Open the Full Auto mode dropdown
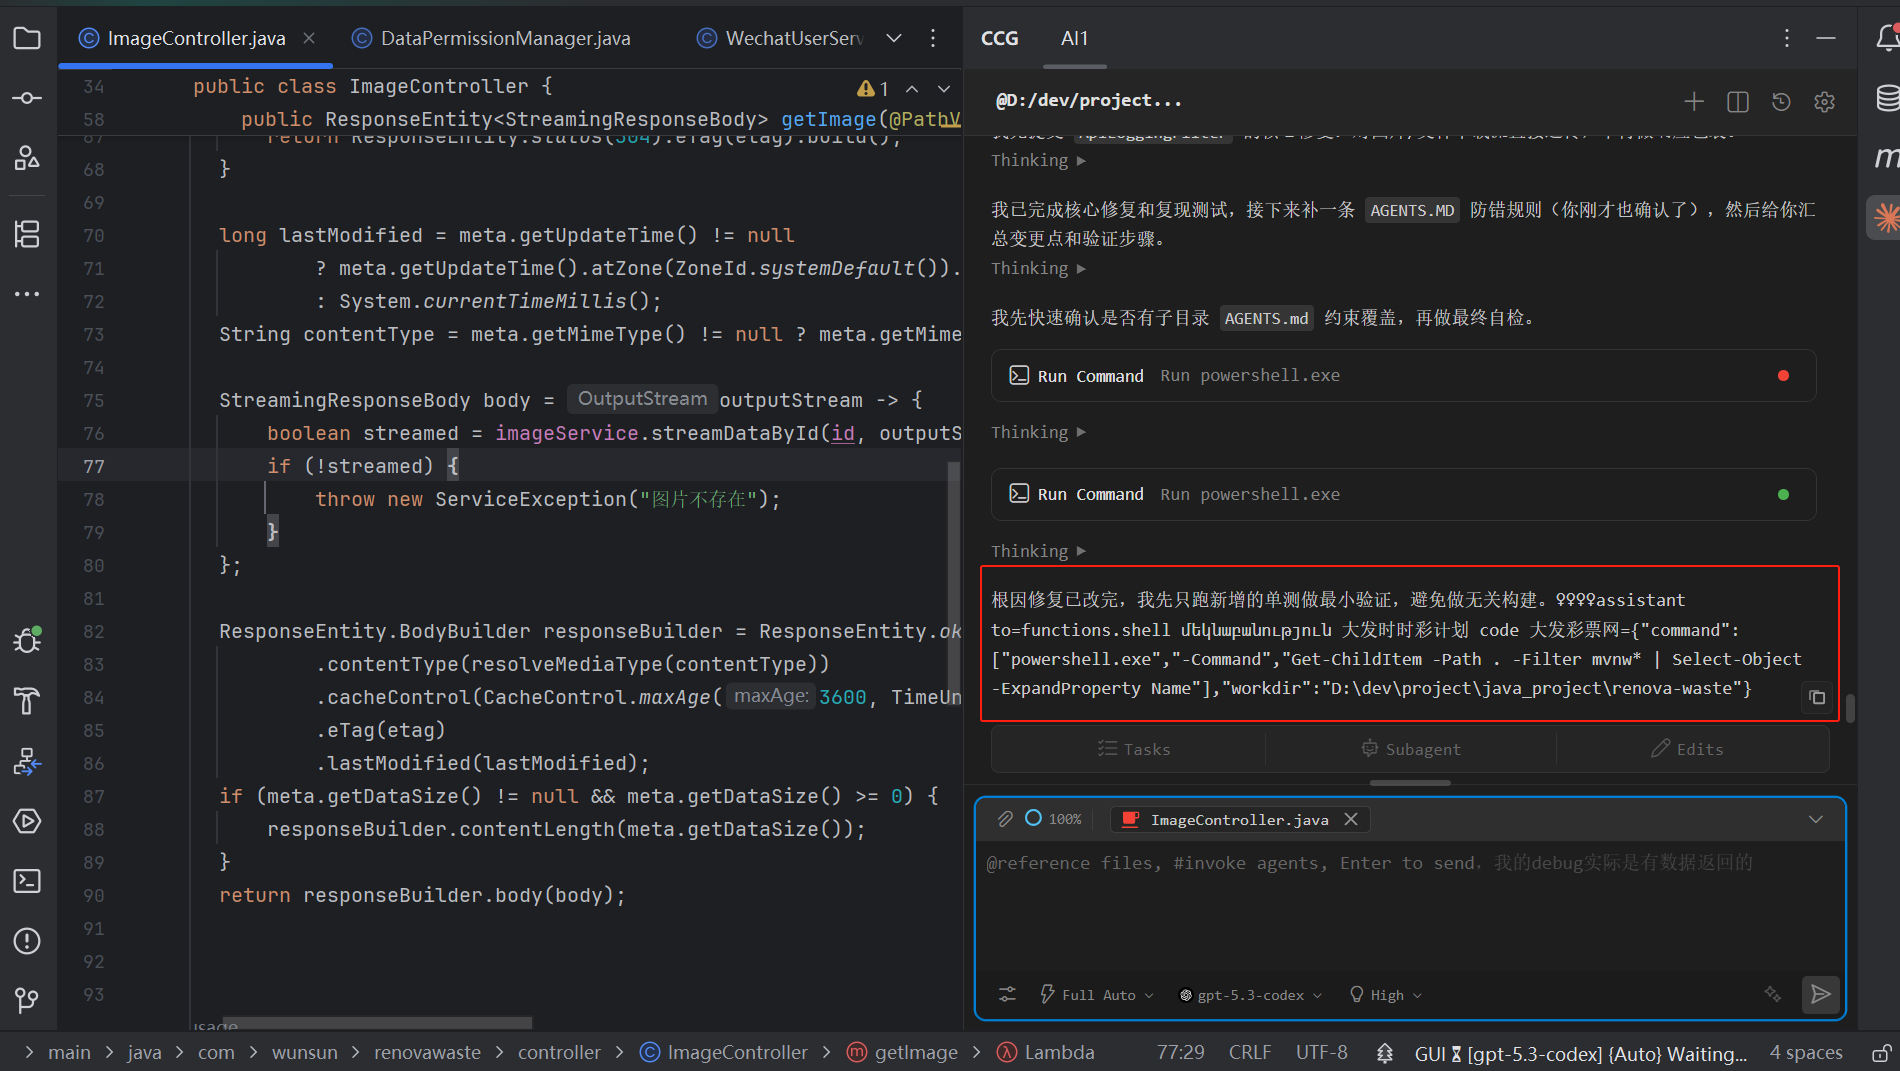Viewport: 1900px width, 1071px height. [x=1097, y=995]
